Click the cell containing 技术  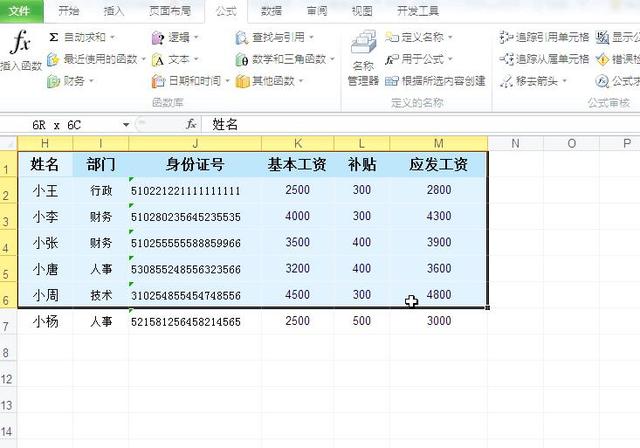click(x=101, y=295)
